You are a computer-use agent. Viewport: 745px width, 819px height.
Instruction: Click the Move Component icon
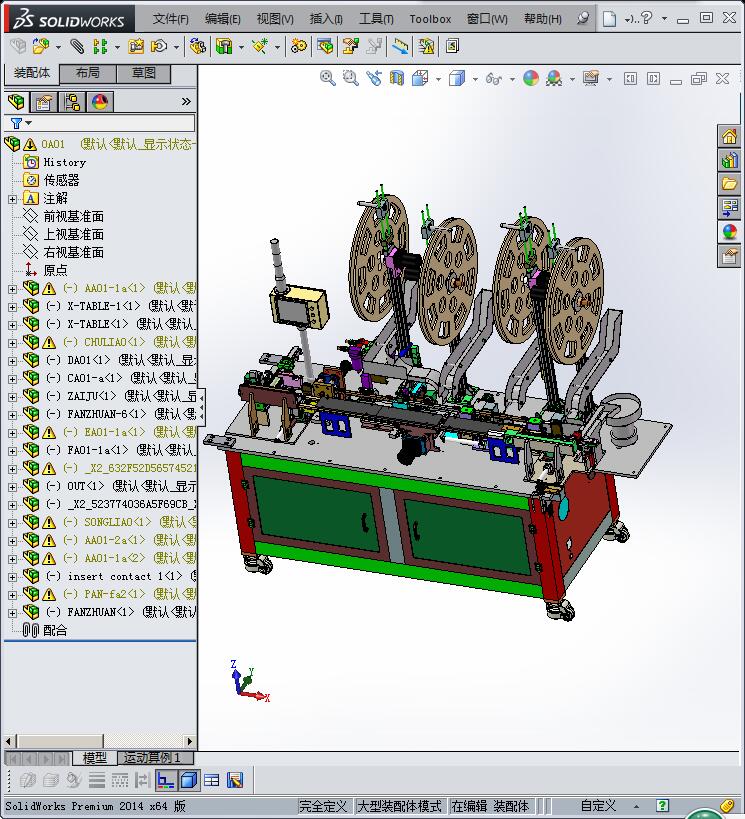[x=159, y=46]
